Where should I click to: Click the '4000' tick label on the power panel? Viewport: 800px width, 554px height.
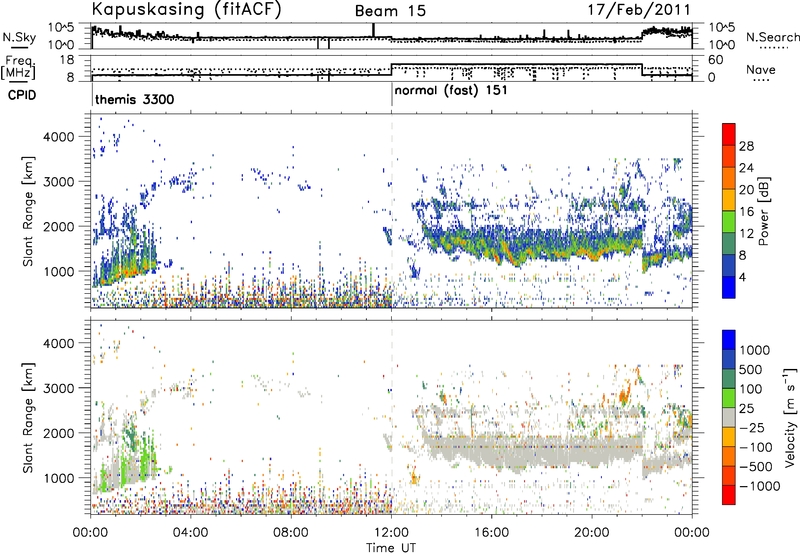click(59, 137)
